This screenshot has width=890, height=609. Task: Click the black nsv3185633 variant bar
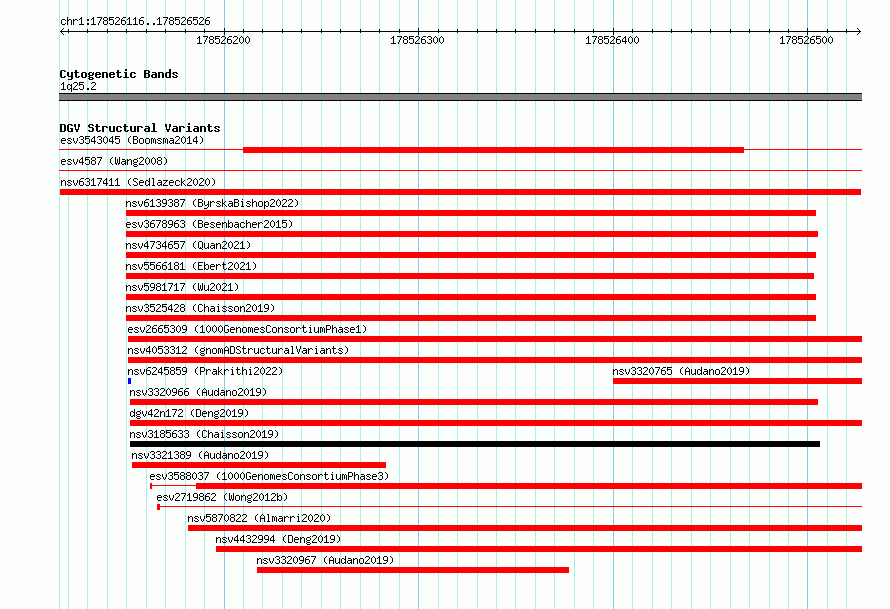475,444
